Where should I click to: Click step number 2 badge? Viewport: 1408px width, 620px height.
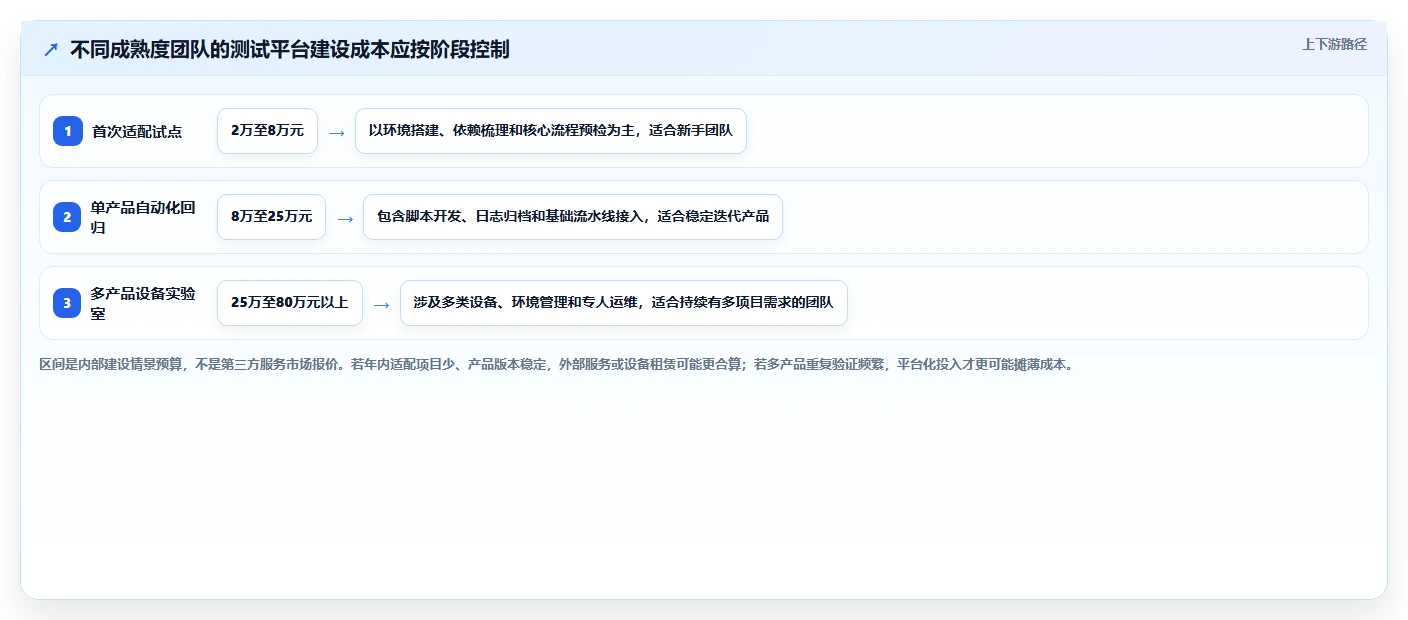(68, 217)
